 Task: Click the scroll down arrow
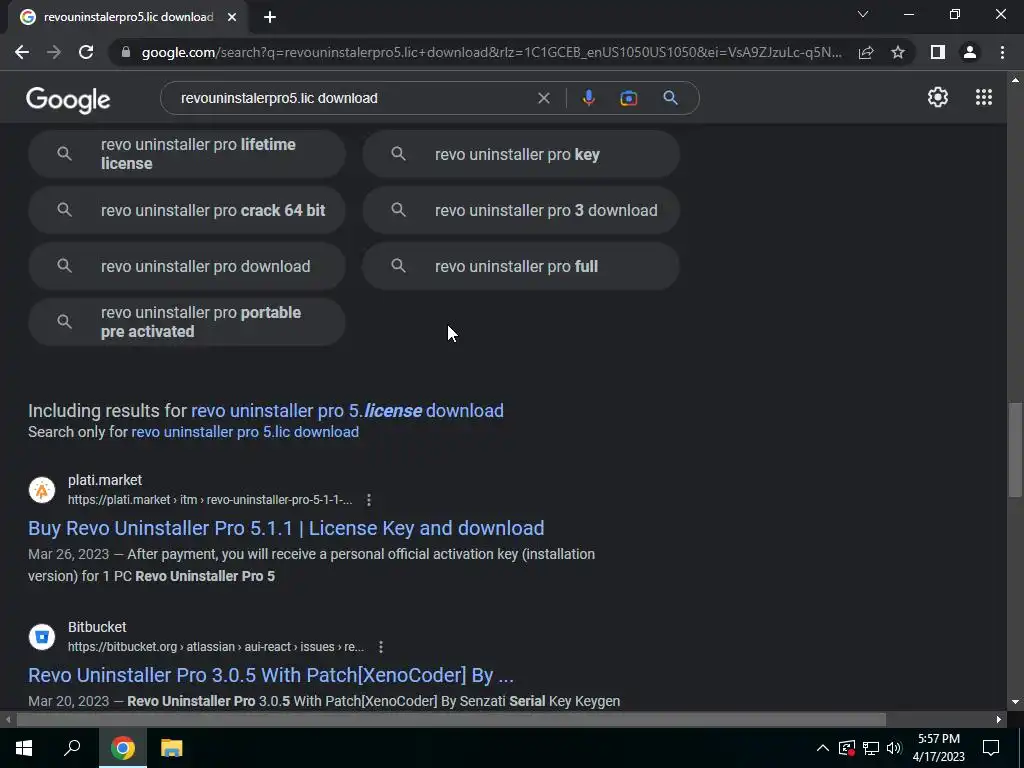pyautogui.click(x=1015, y=703)
